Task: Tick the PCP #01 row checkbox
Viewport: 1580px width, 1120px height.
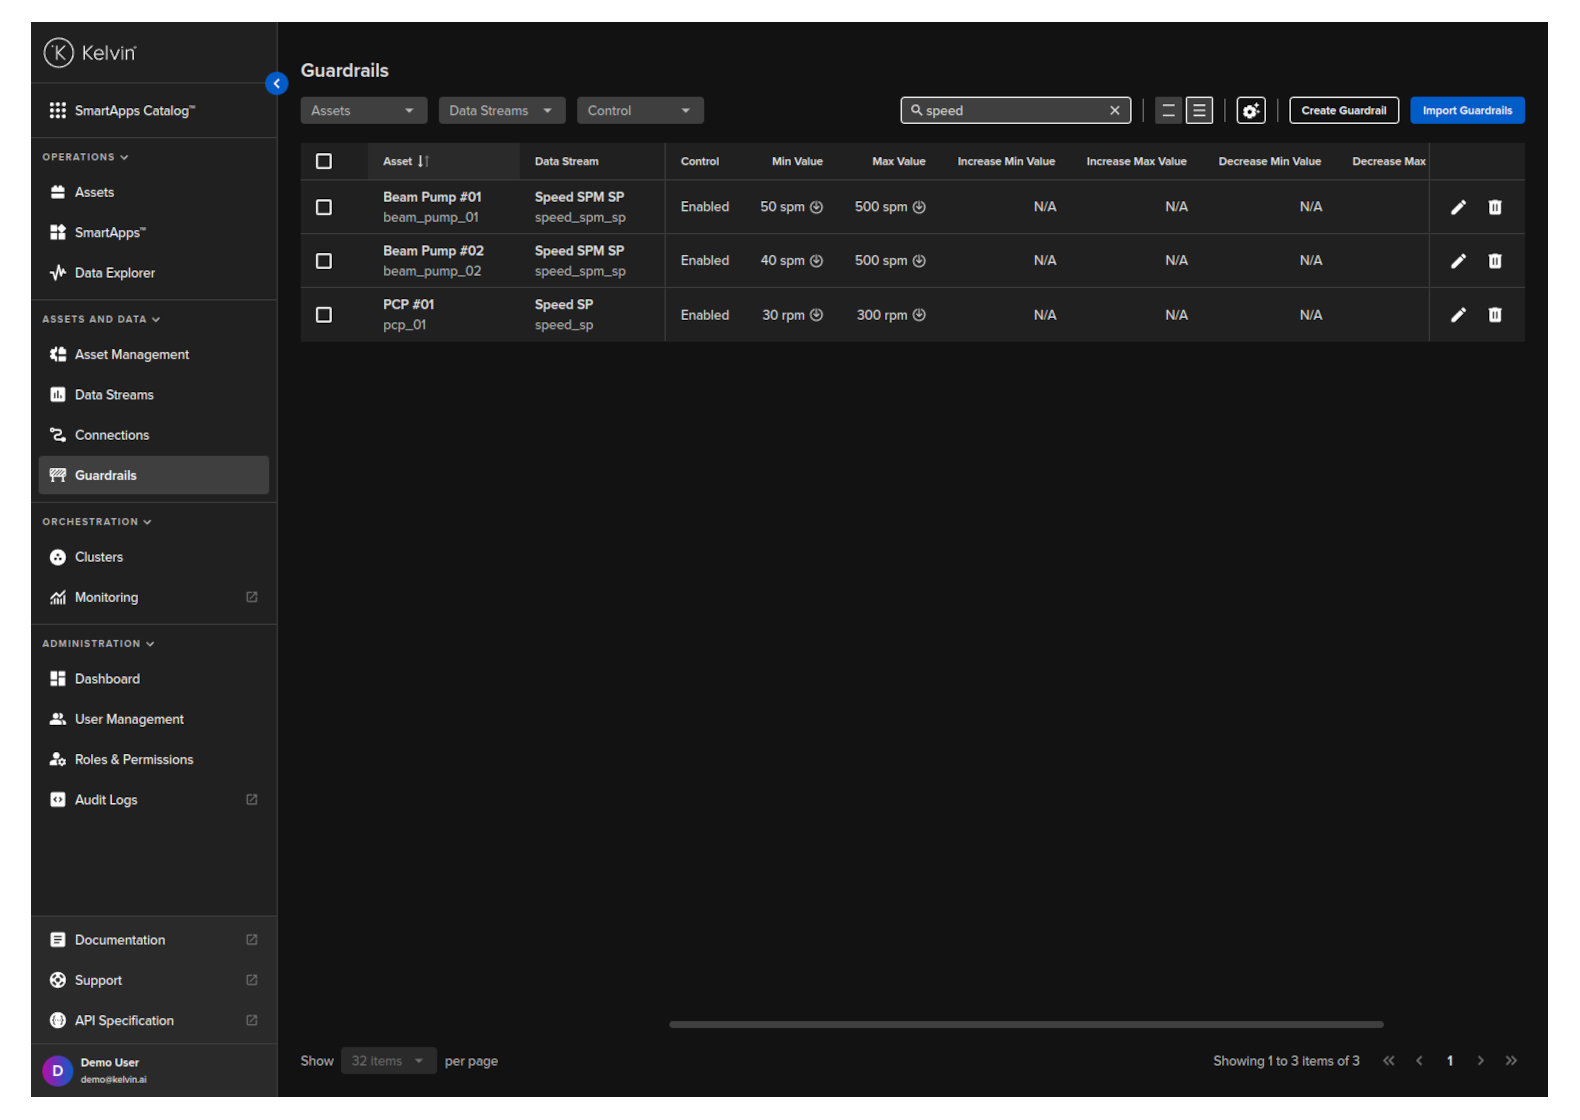Action: pyautogui.click(x=324, y=315)
